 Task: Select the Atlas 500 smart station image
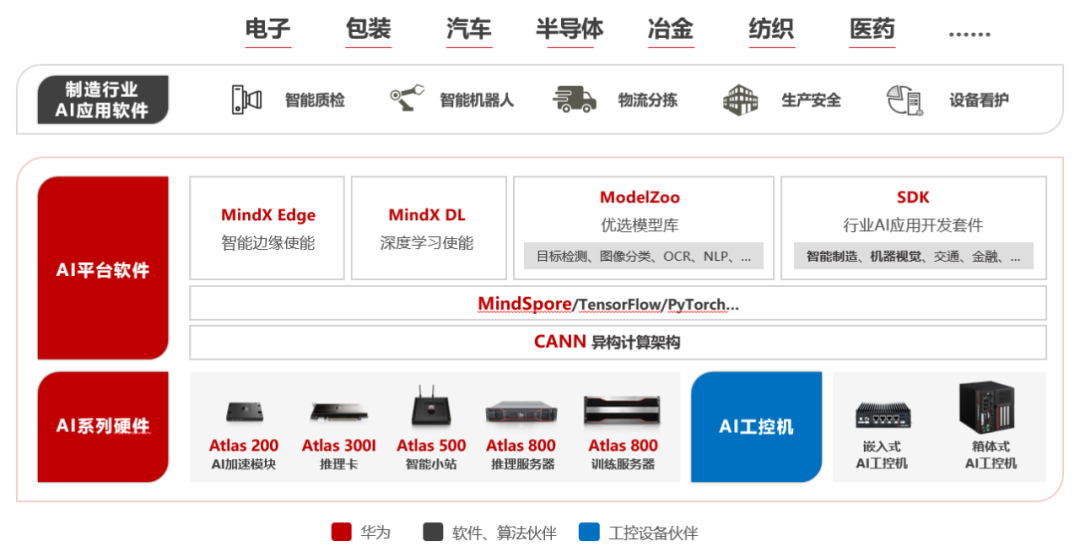click(x=431, y=406)
